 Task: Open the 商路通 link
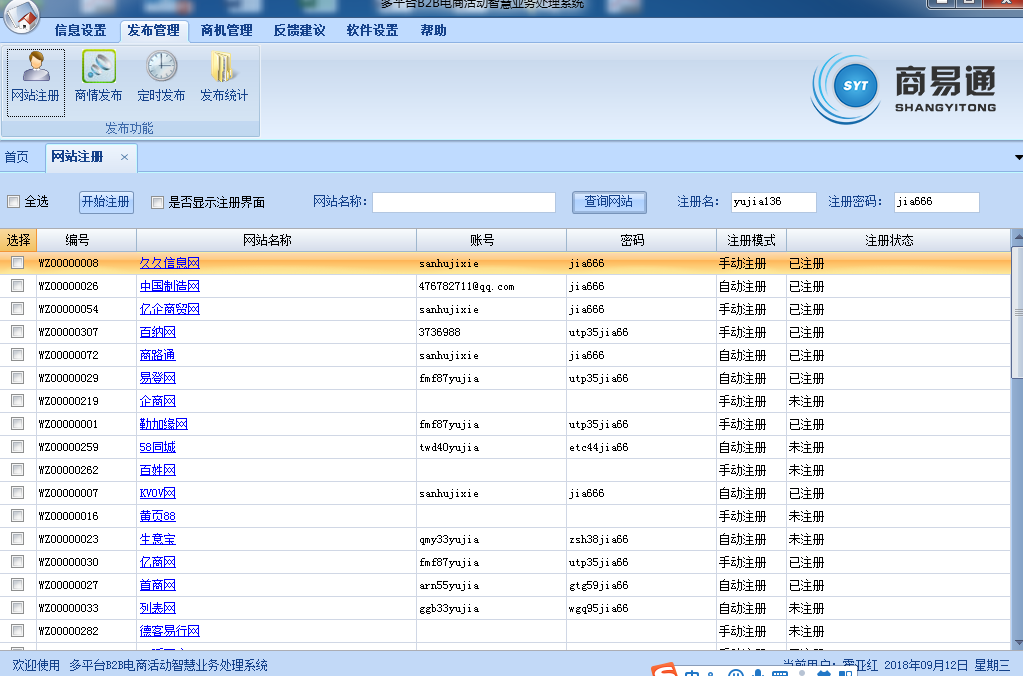(x=158, y=355)
